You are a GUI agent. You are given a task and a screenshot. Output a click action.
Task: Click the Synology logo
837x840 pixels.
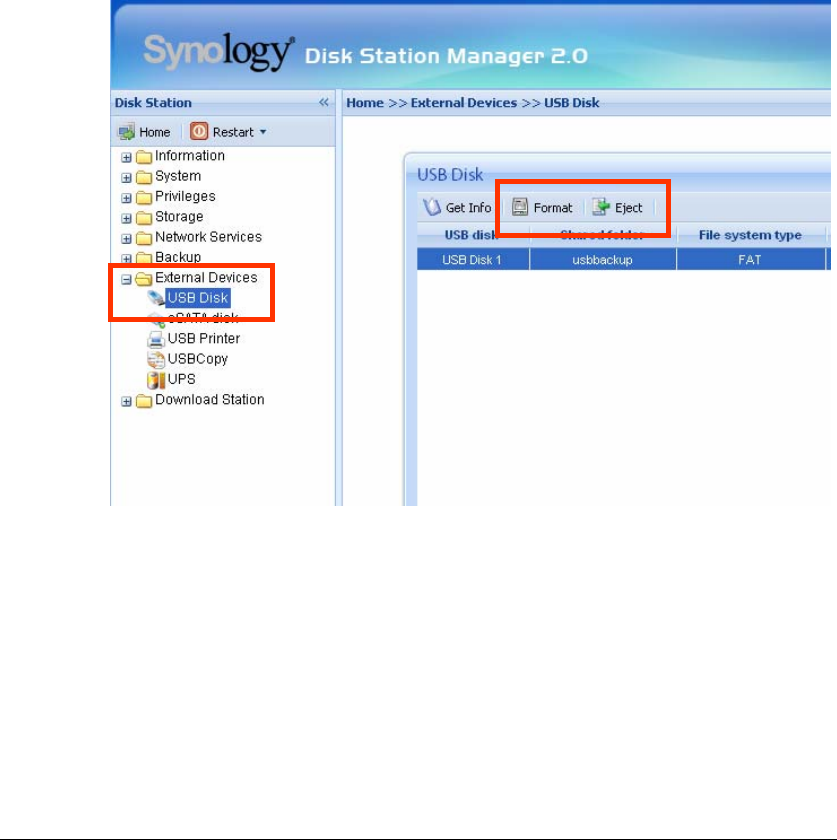coord(219,52)
